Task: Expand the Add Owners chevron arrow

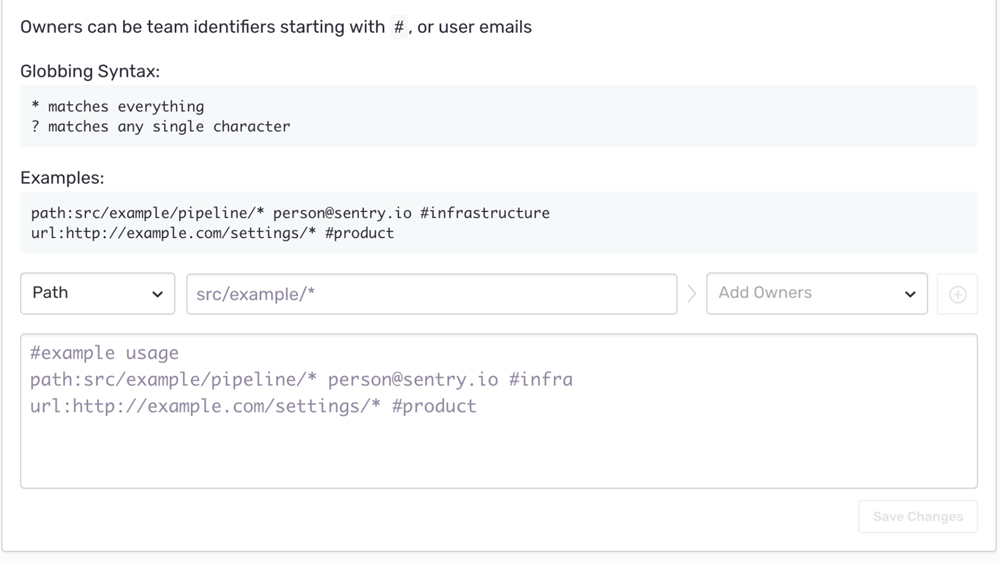Action: [910, 294]
